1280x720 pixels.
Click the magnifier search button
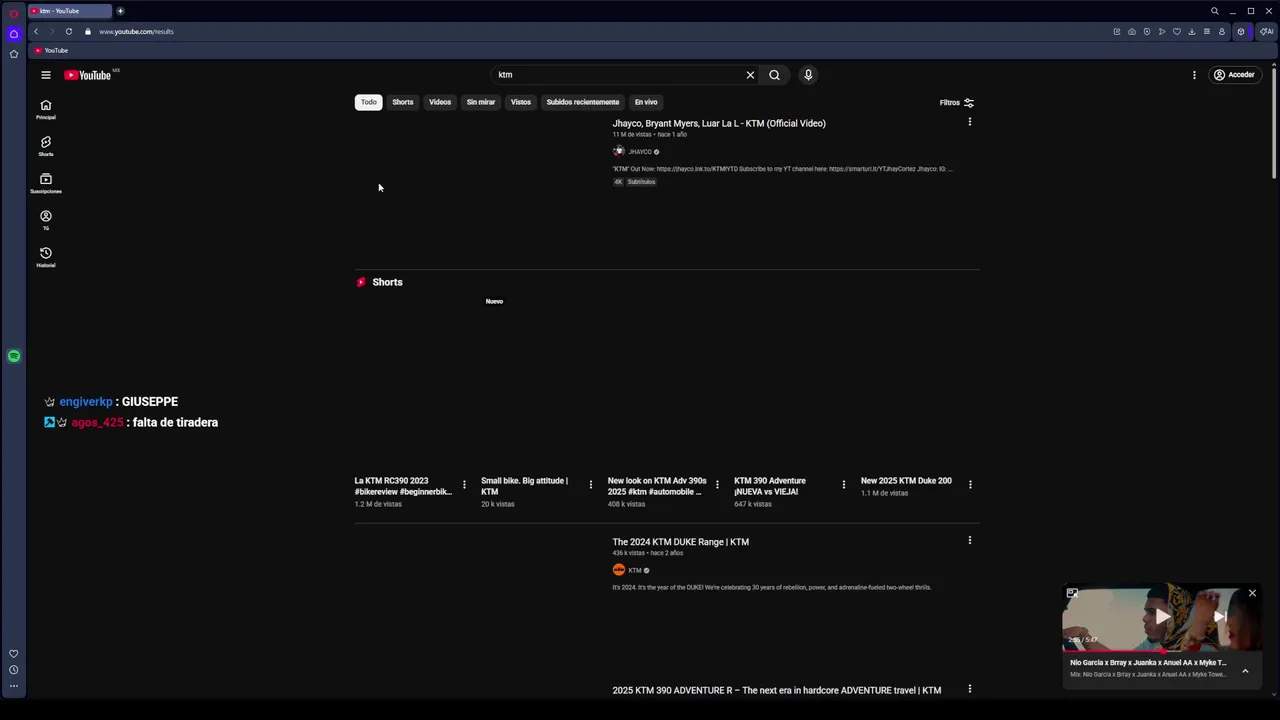click(774, 75)
